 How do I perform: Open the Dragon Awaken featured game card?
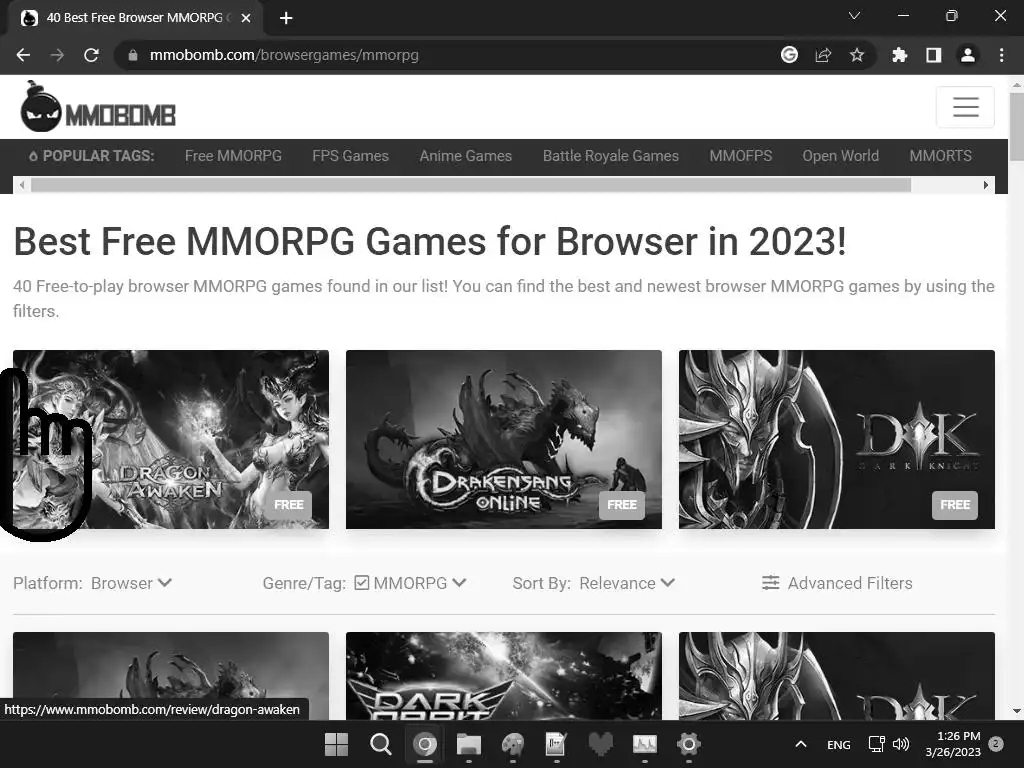click(x=171, y=440)
